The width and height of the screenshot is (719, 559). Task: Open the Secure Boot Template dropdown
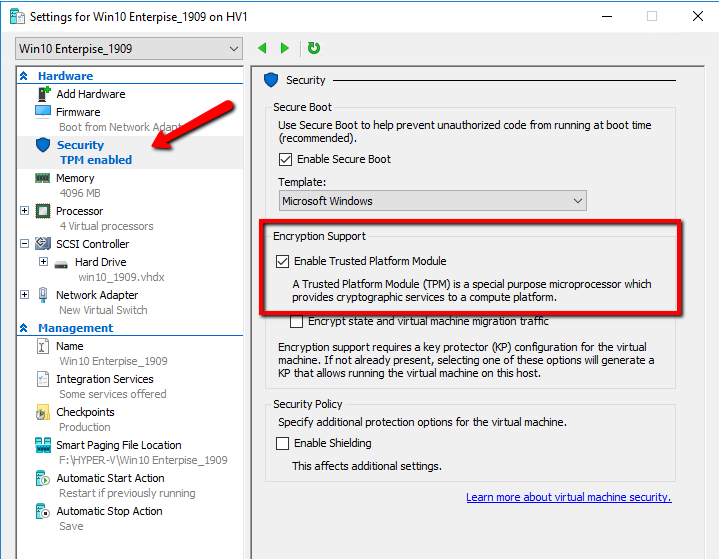tap(432, 201)
